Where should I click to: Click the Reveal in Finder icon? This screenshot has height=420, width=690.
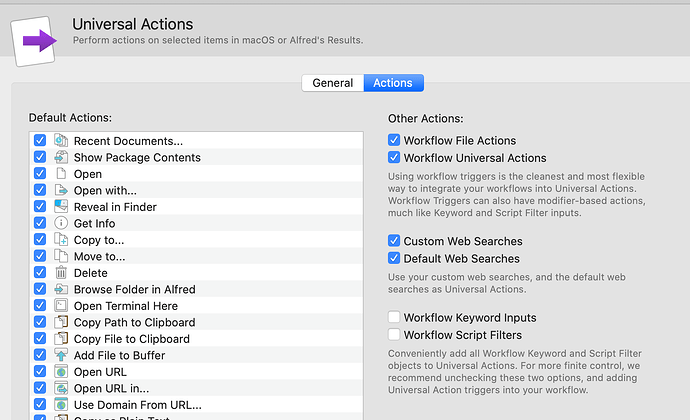tap(61, 206)
